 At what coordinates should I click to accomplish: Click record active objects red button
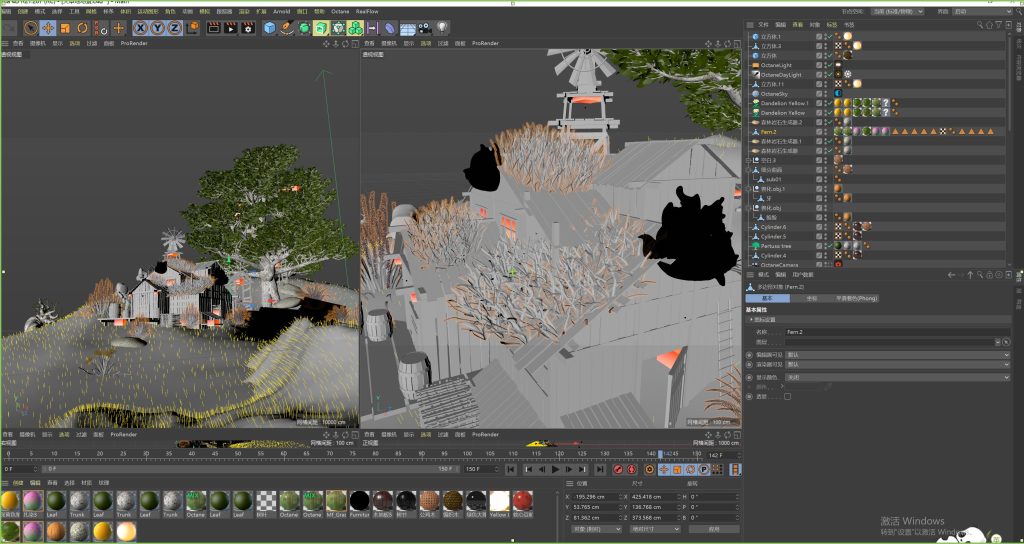[618, 470]
